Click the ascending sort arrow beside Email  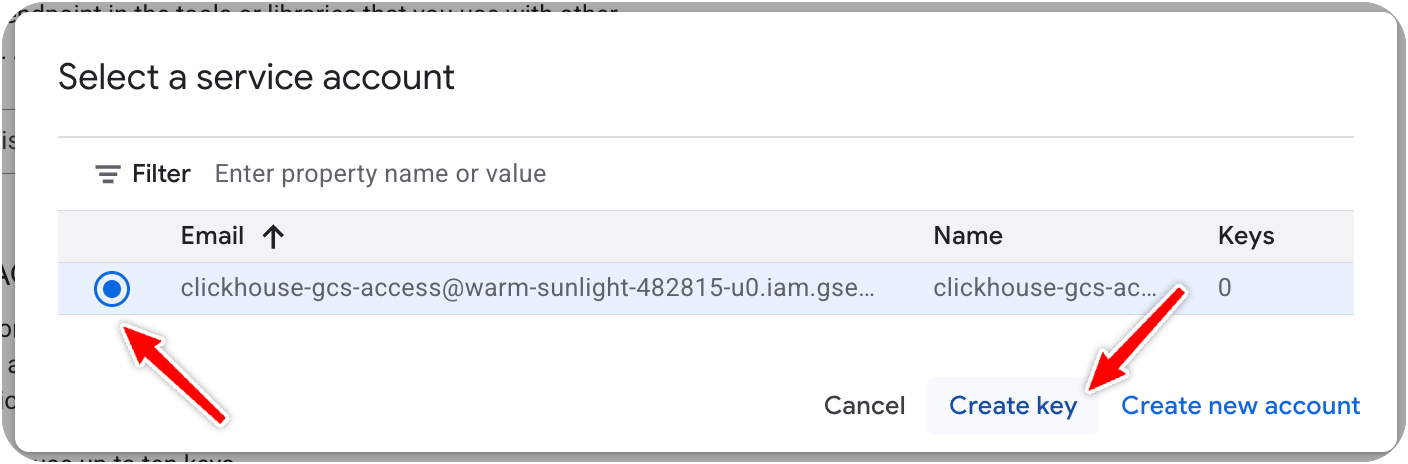(272, 236)
